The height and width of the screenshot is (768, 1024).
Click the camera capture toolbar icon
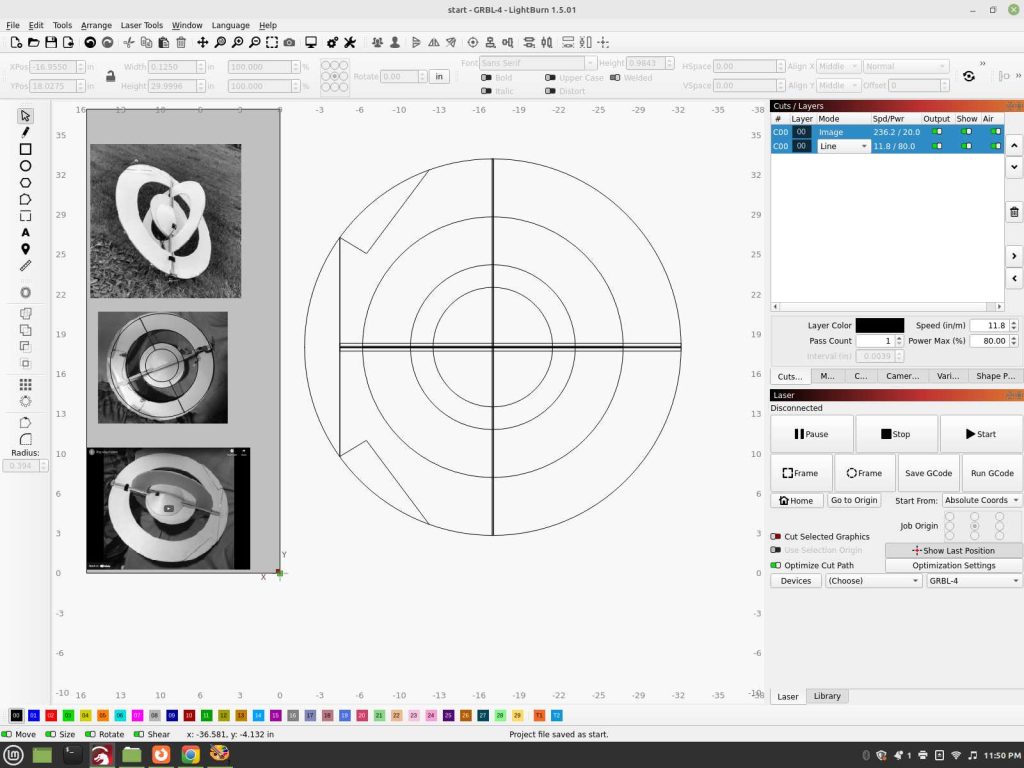pos(289,42)
